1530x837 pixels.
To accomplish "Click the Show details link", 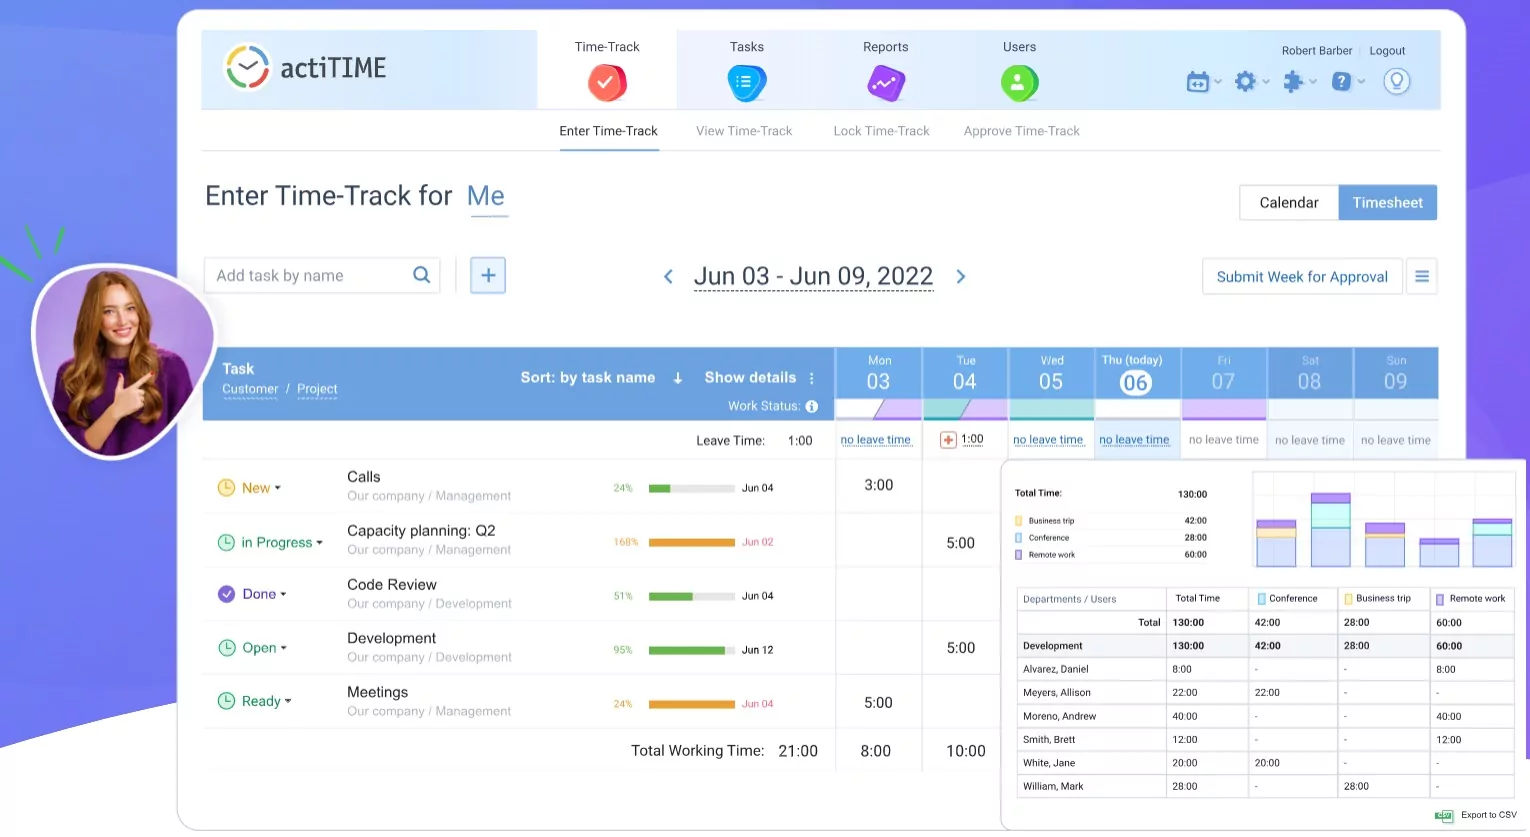I will click(750, 378).
